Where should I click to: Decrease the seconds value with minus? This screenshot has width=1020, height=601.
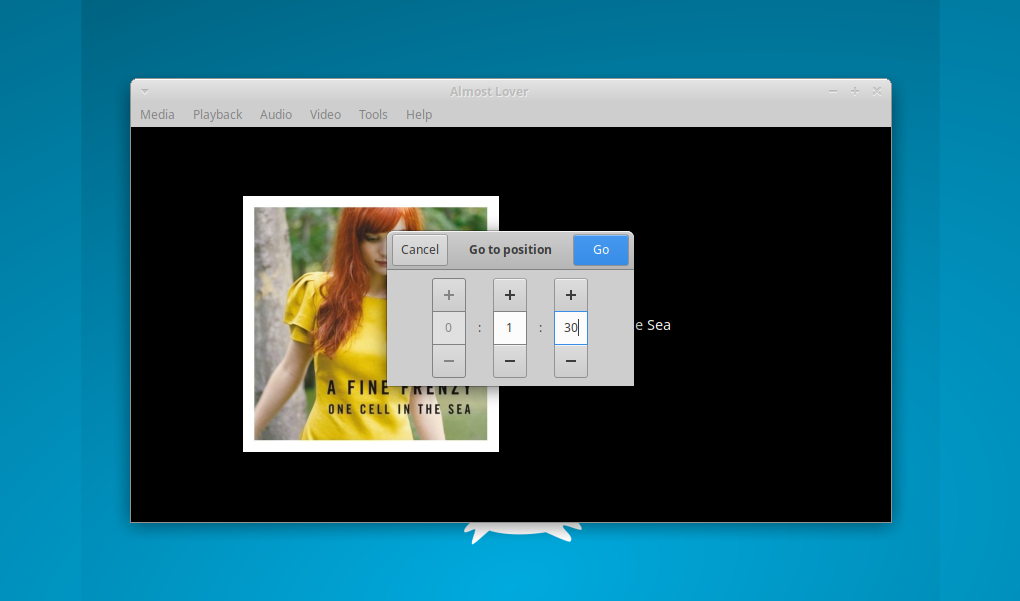(x=571, y=361)
